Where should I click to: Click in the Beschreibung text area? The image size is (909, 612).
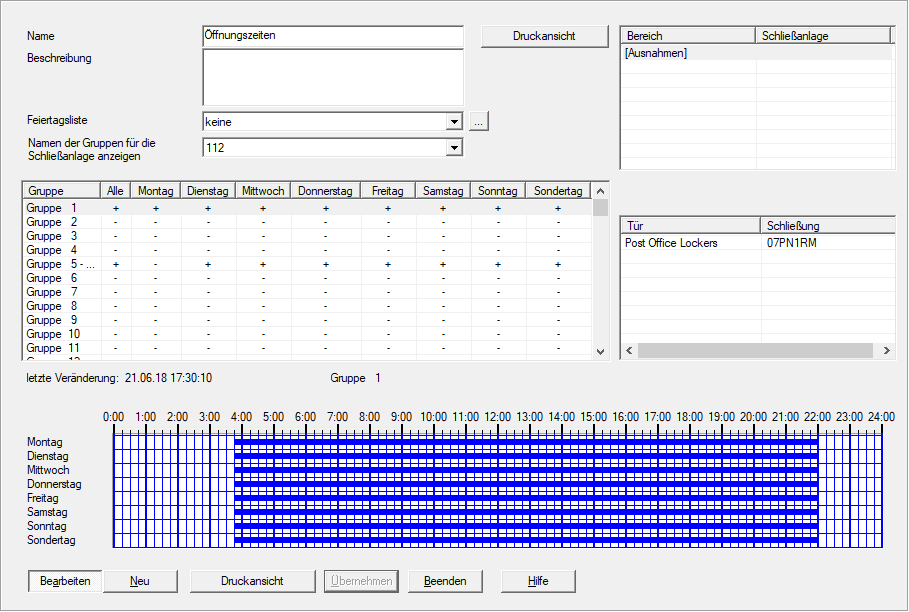coord(332,77)
